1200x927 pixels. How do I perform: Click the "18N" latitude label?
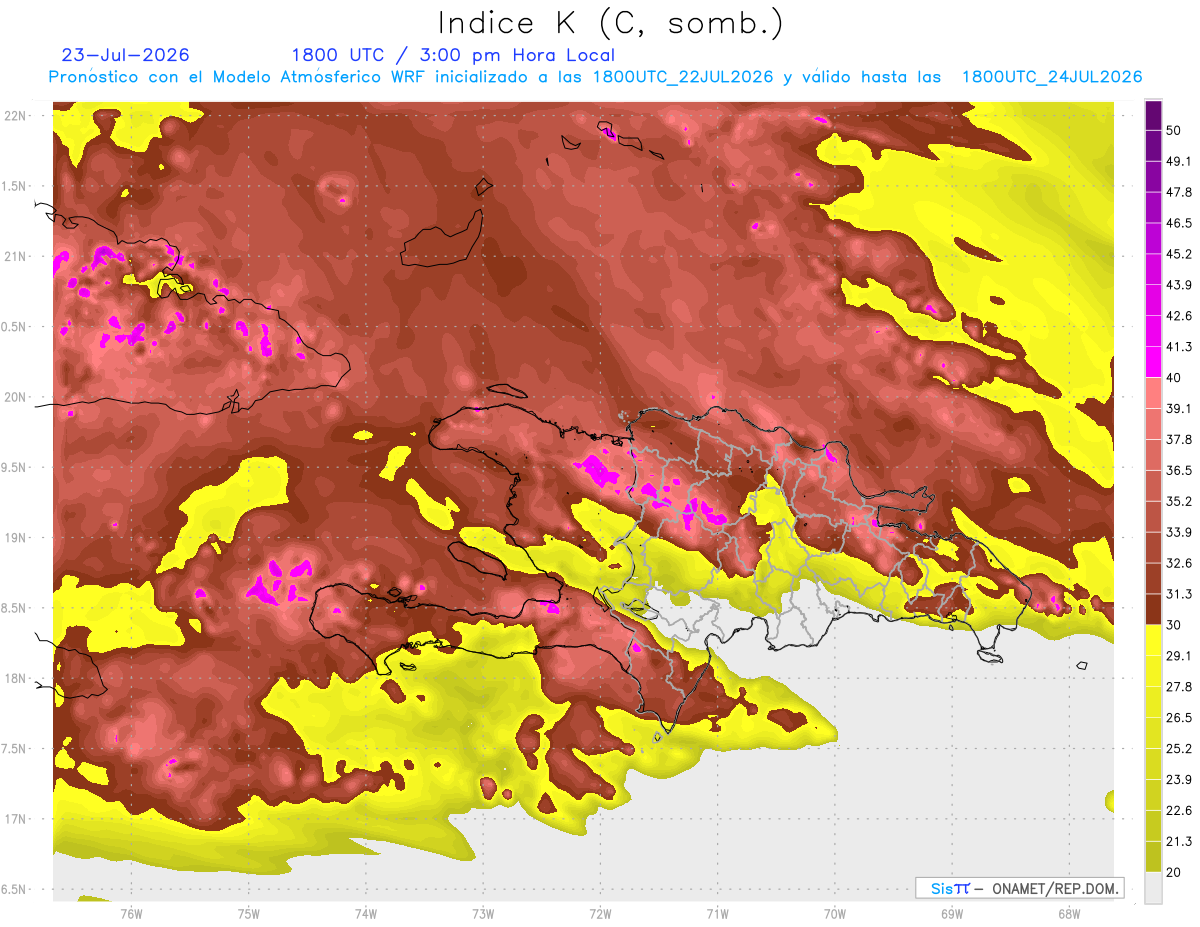[16, 679]
